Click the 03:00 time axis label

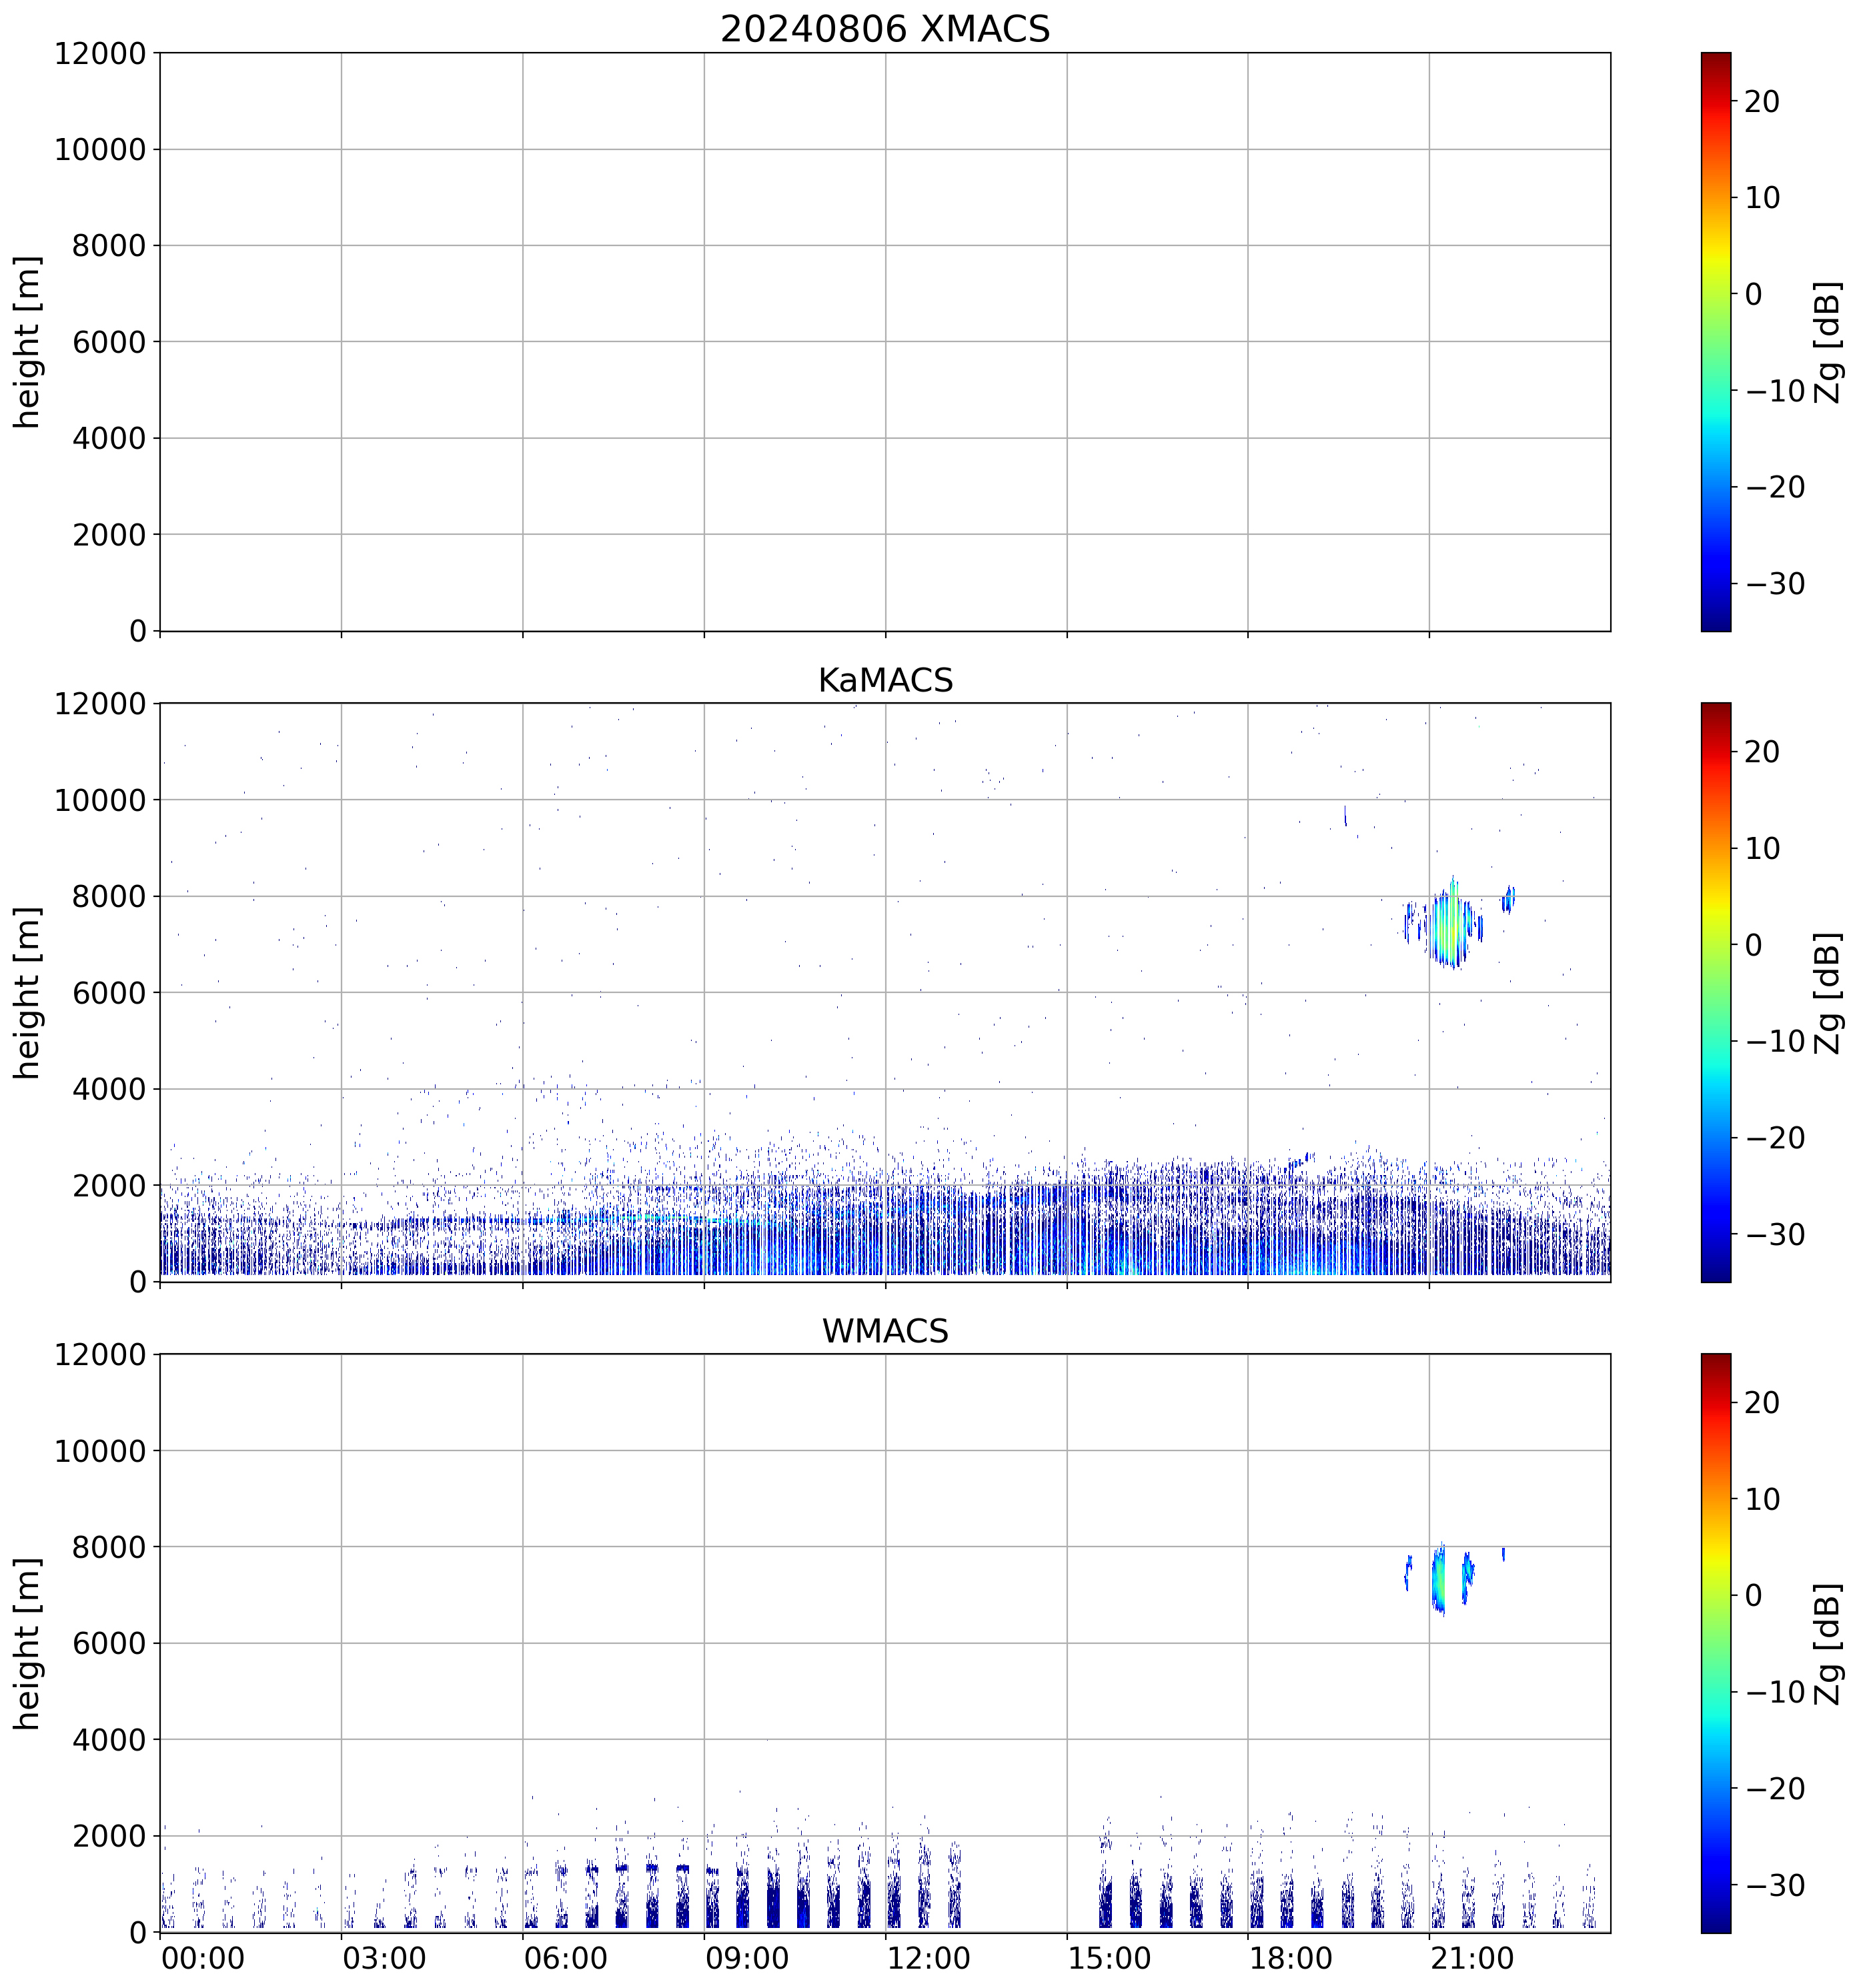point(384,1958)
